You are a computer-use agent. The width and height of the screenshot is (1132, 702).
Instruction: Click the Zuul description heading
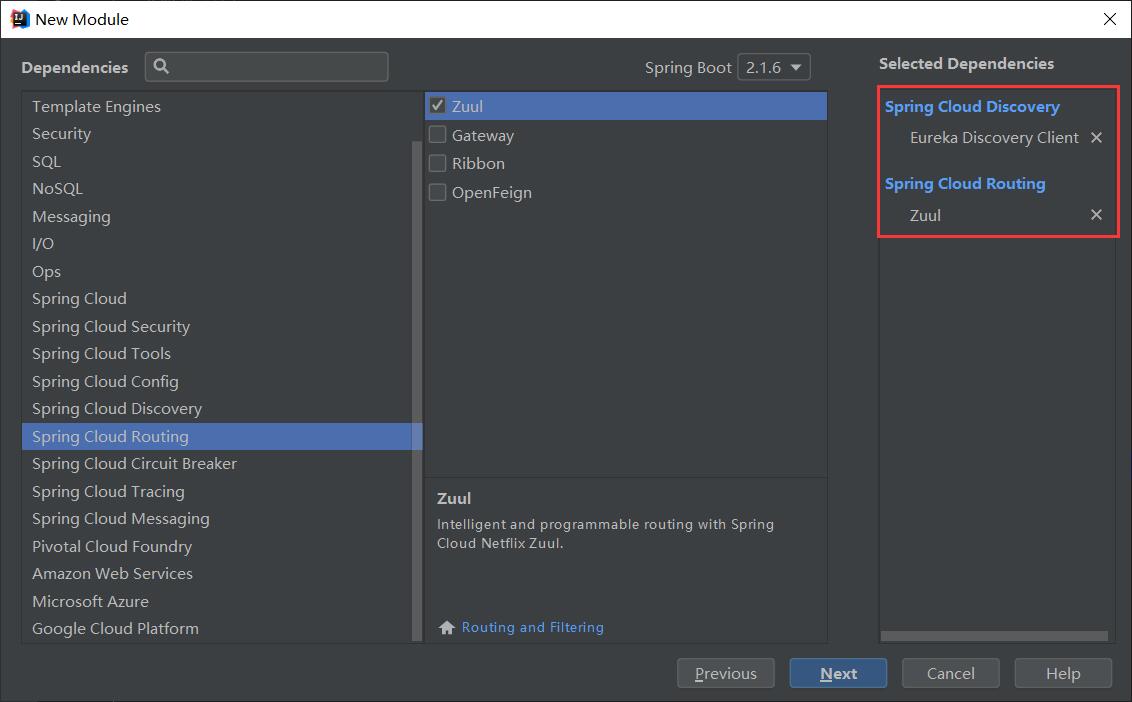click(x=453, y=498)
